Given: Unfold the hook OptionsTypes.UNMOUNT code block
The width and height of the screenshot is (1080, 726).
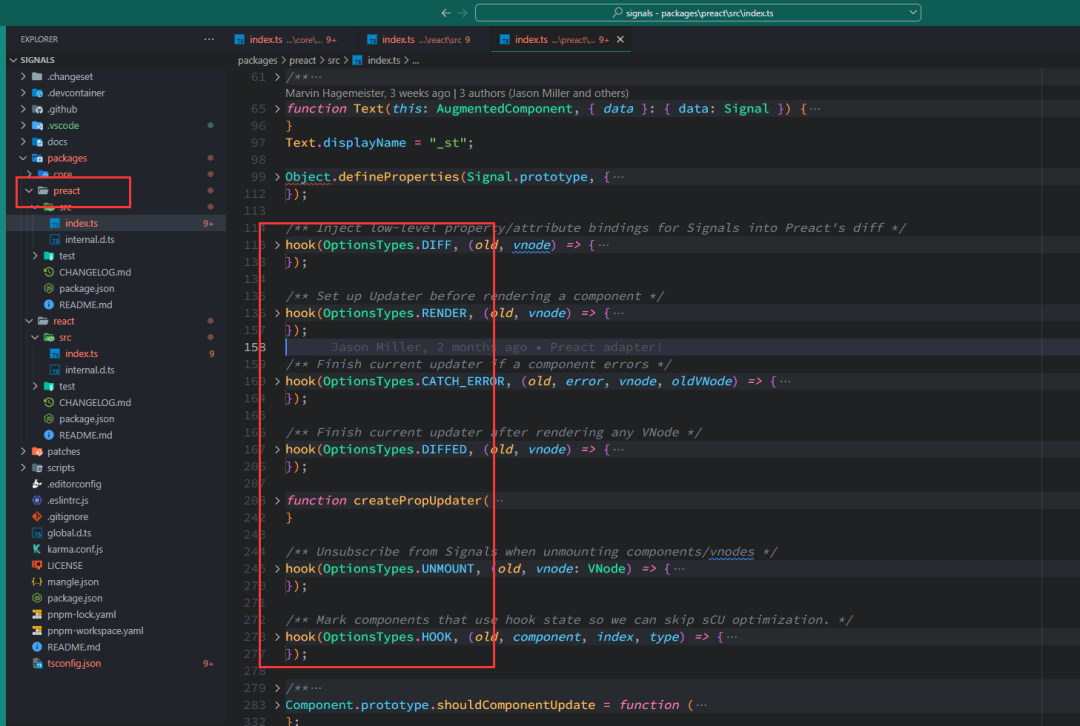Looking at the screenshot, I should point(278,569).
